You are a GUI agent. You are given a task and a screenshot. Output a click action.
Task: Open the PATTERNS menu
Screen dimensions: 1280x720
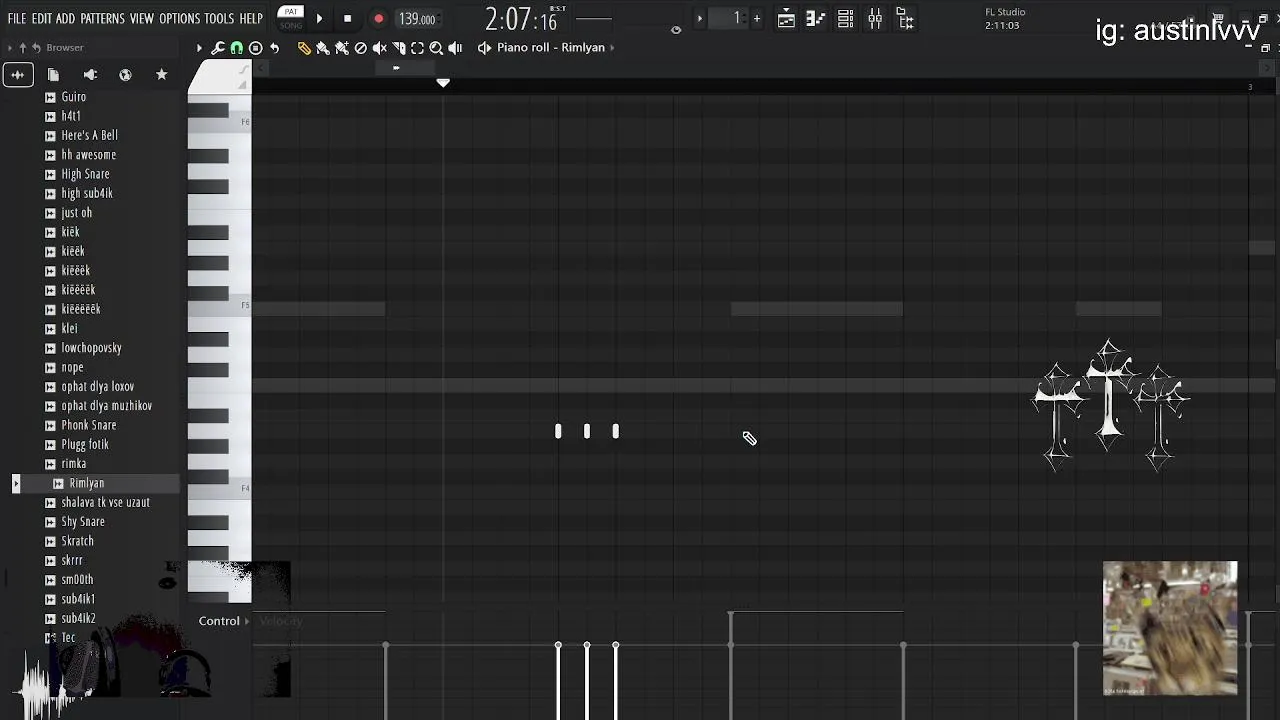click(x=102, y=18)
